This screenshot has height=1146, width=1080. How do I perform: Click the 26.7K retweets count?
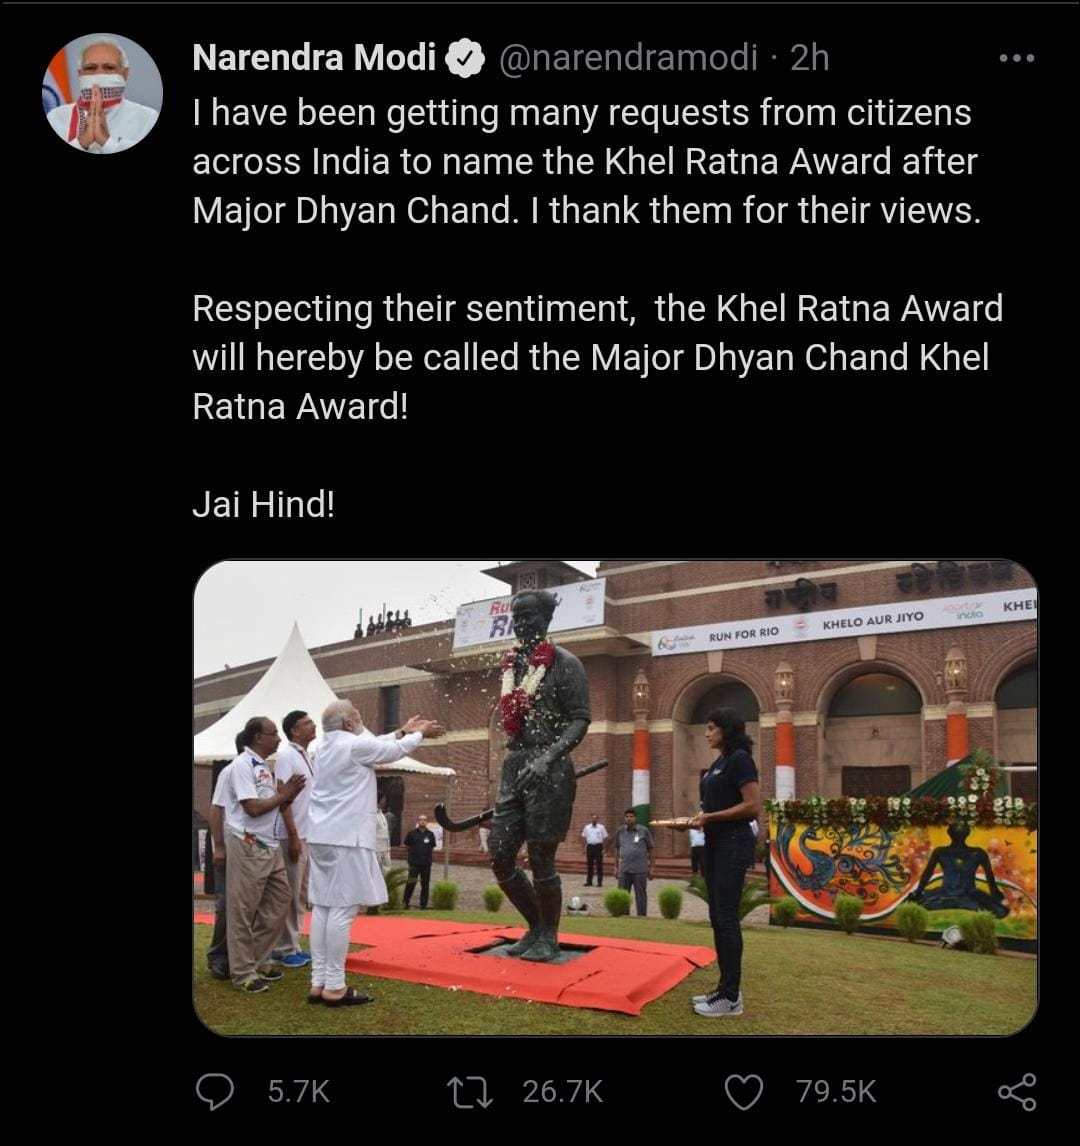click(x=562, y=1091)
